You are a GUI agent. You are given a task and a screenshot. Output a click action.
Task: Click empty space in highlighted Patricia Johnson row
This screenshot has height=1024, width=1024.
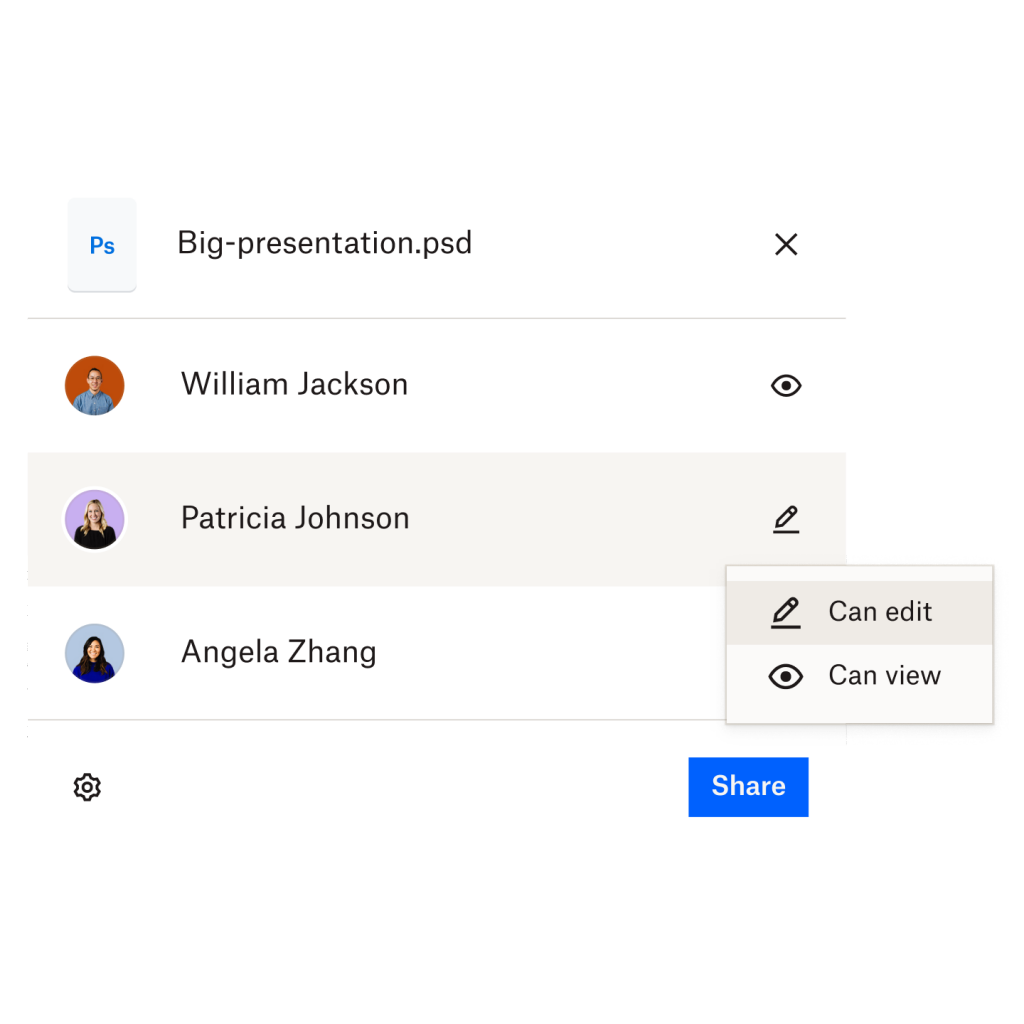click(x=580, y=519)
